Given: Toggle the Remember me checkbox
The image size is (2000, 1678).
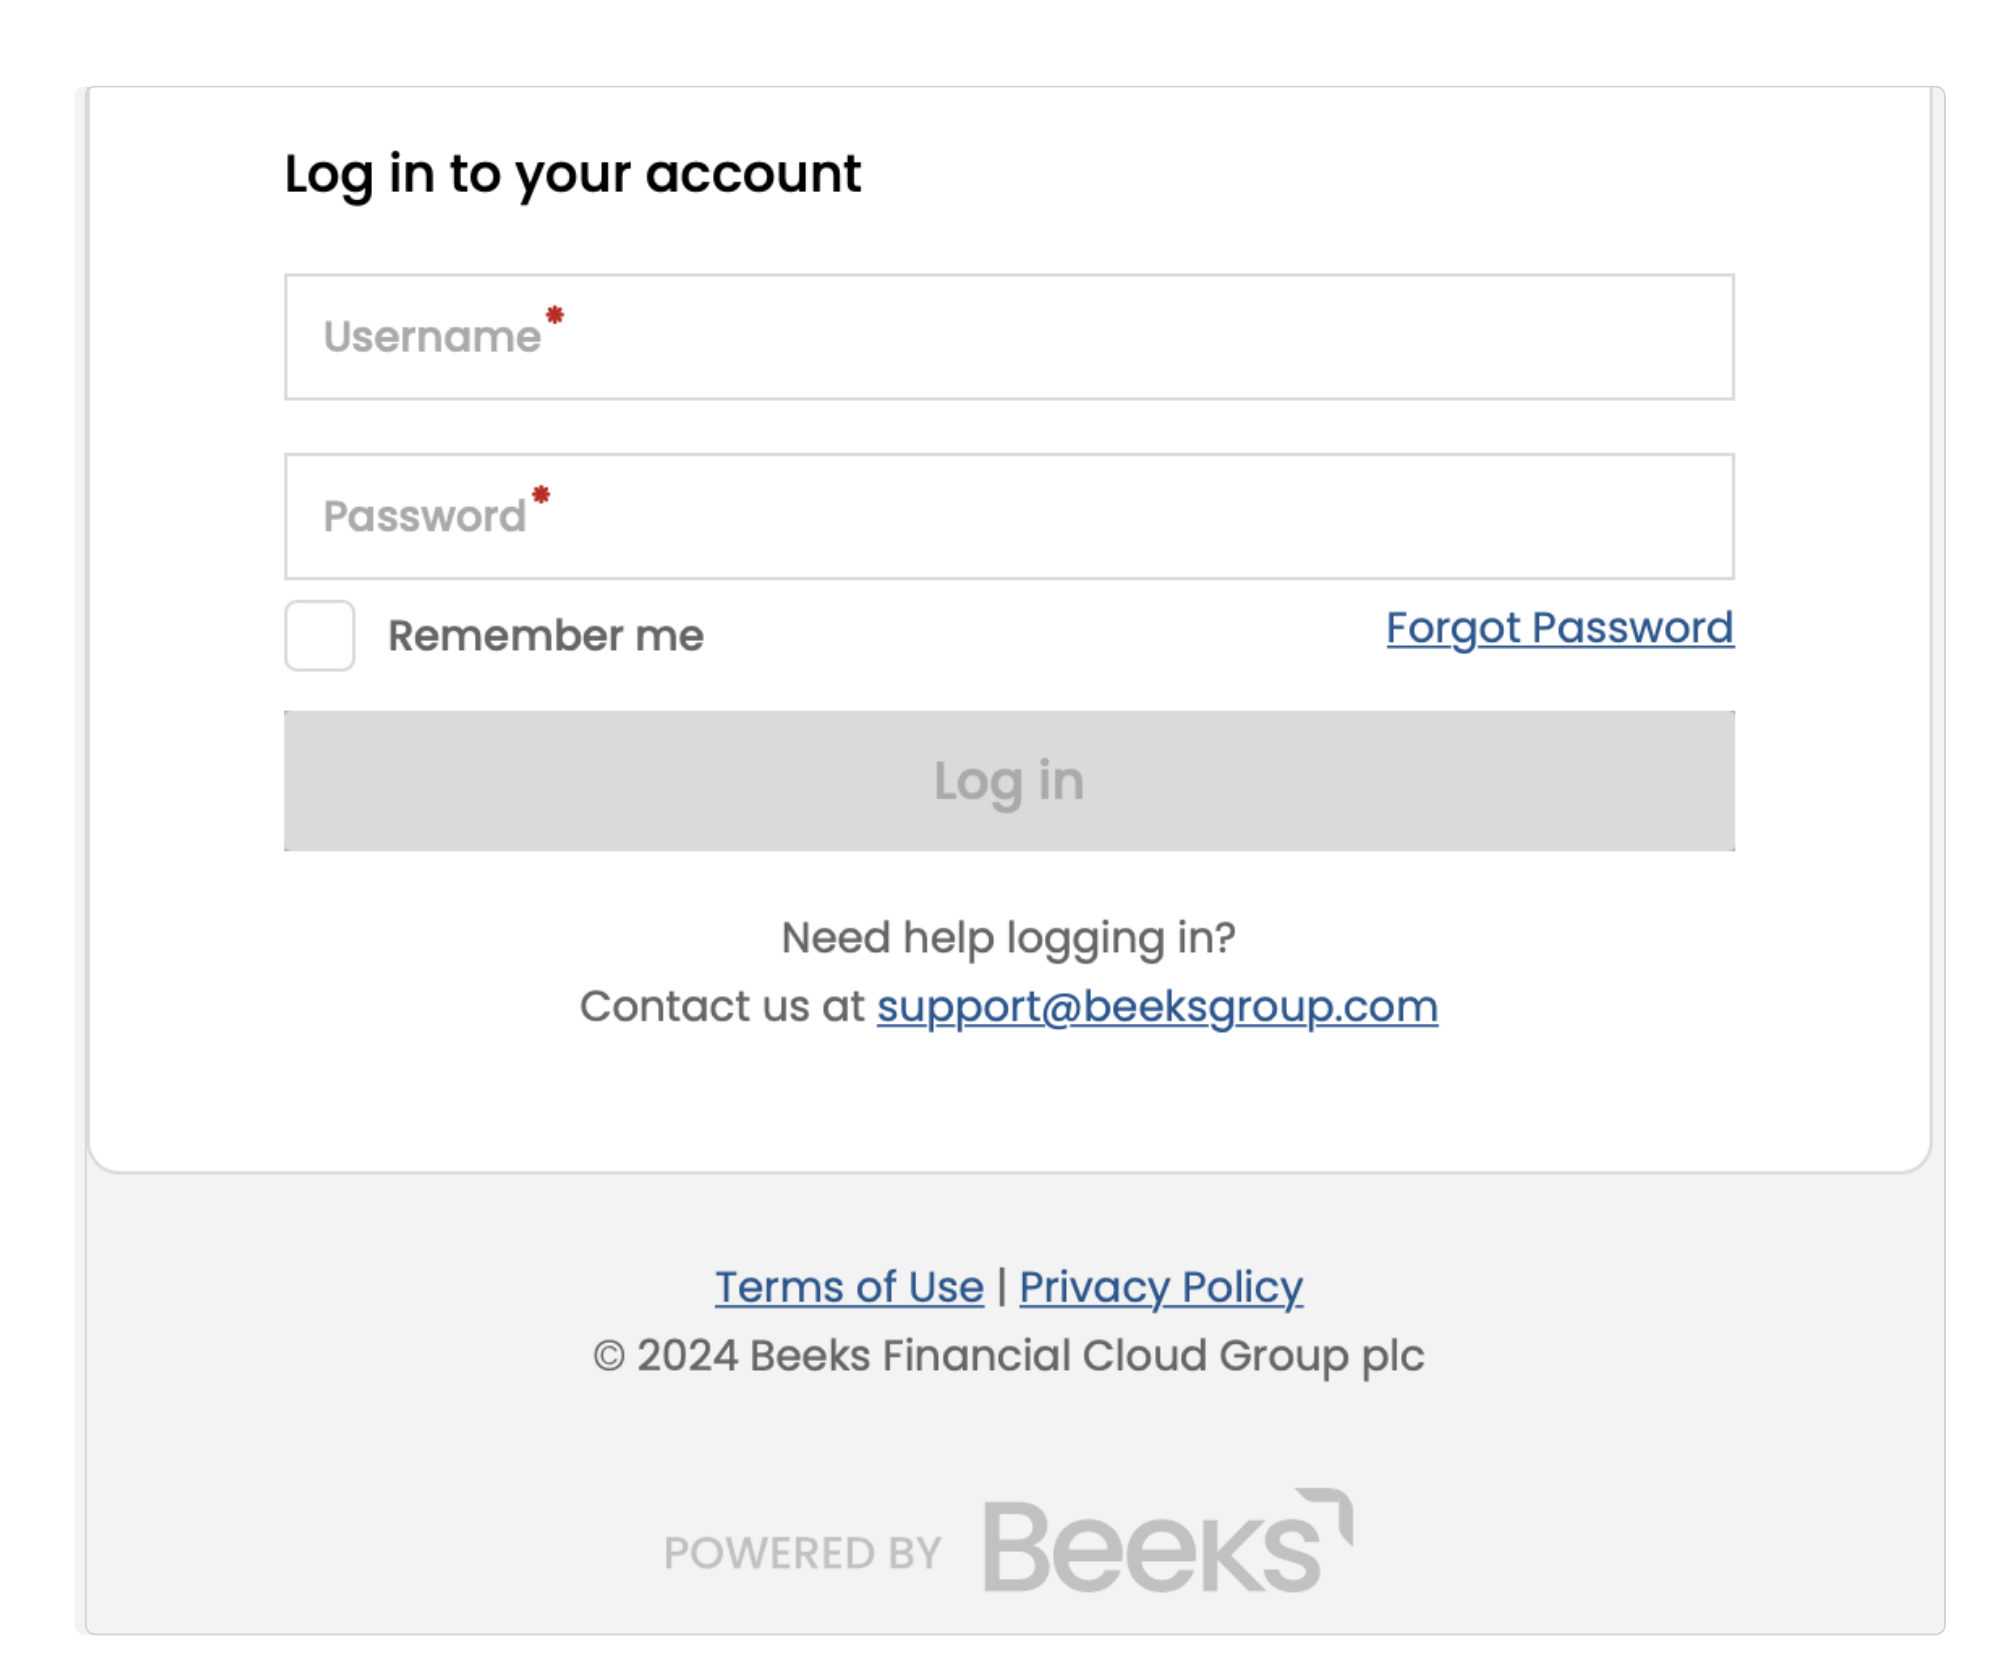Looking at the screenshot, I should [x=320, y=635].
